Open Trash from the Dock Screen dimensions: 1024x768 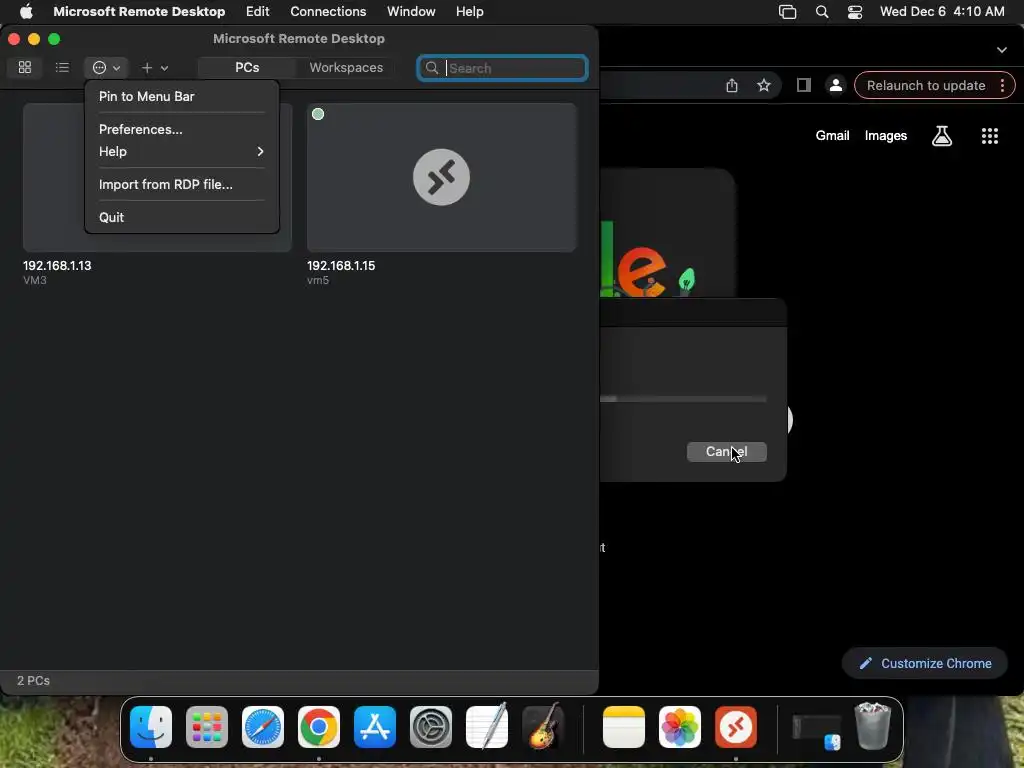point(873,726)
